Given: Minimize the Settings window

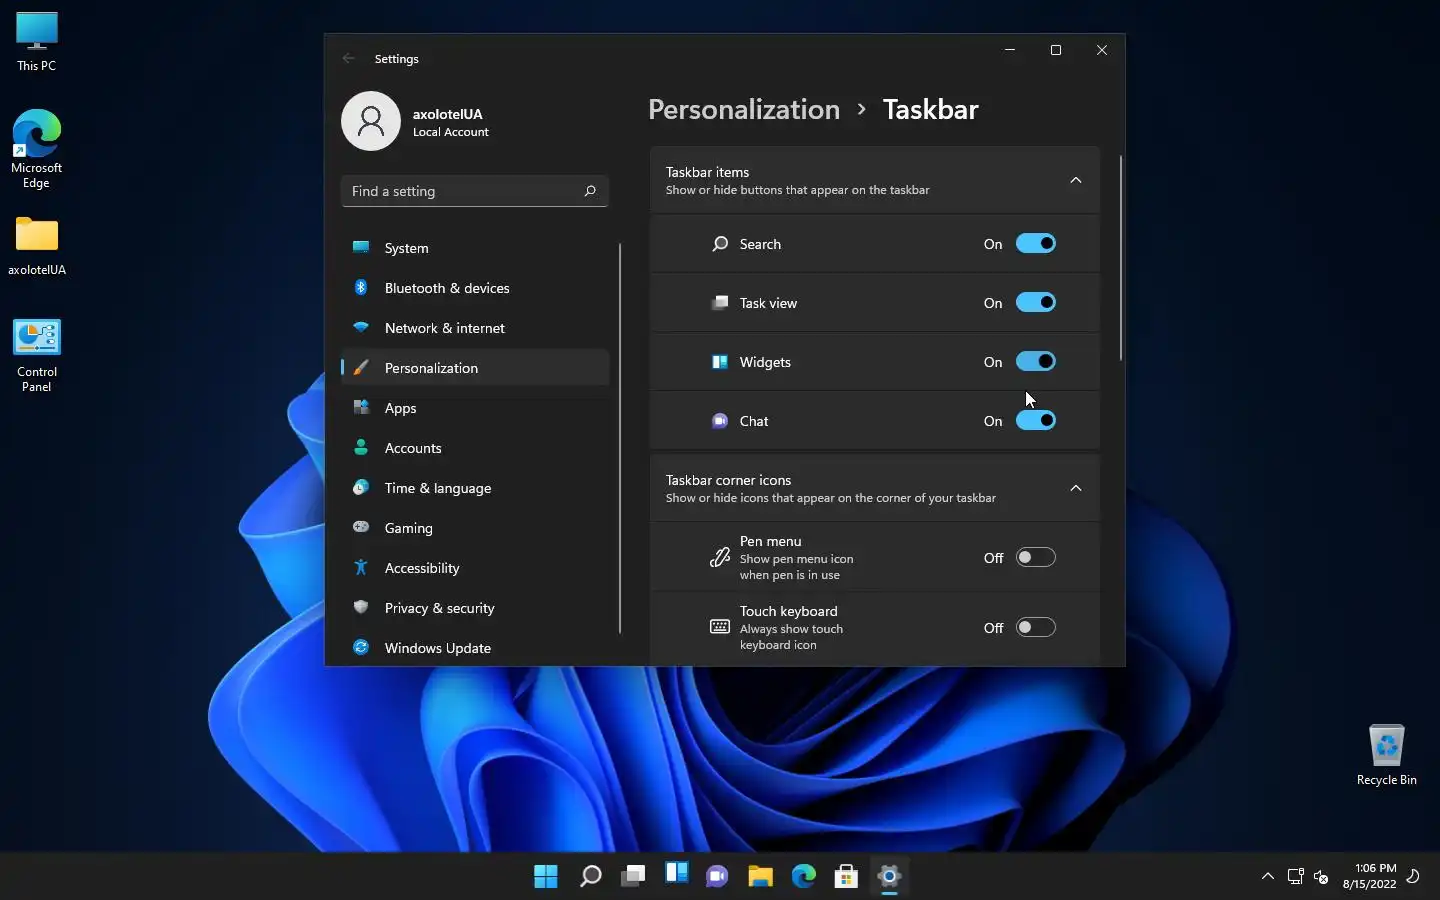Looking at the screenshot, I should pos(1010,50).
